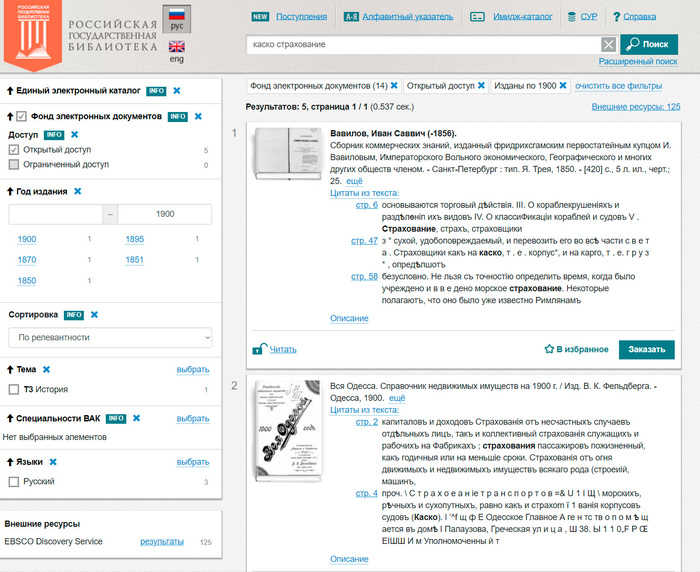Collapse Фонд электронных документов section arrow
Screen dimensions: 700x572
pos(10,117)
